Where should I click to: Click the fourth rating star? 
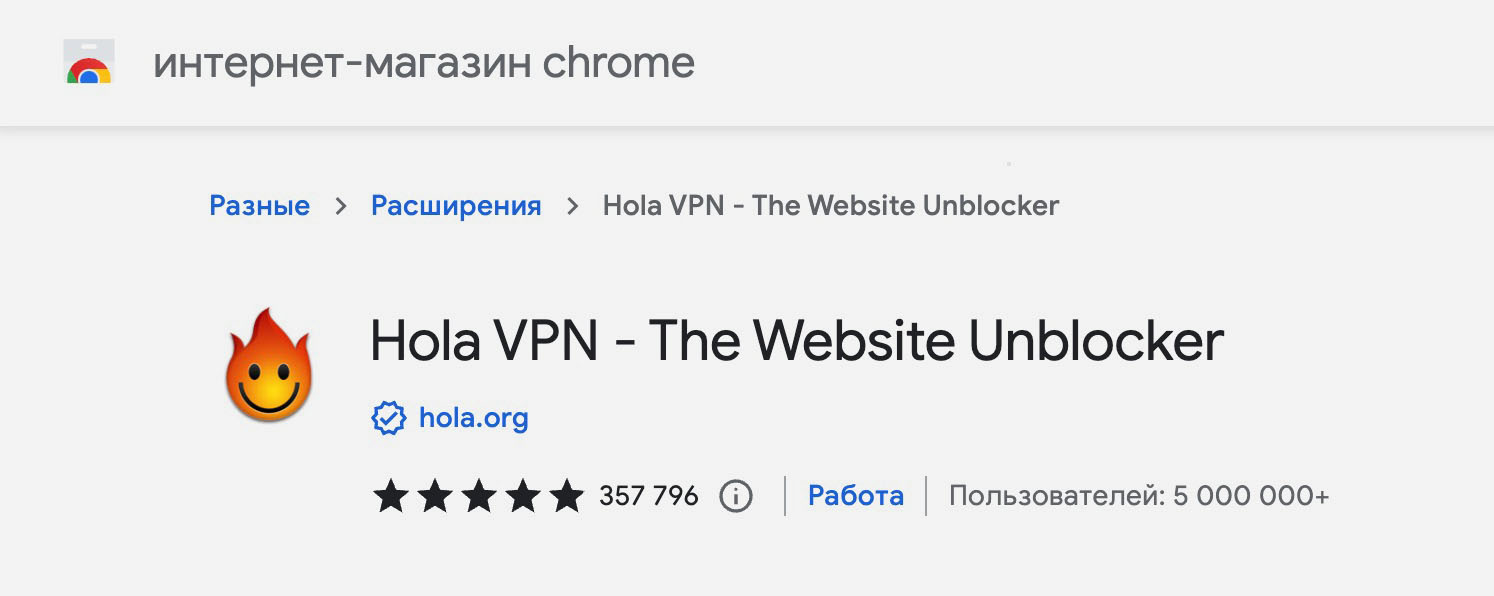click(x=522, y=496)
